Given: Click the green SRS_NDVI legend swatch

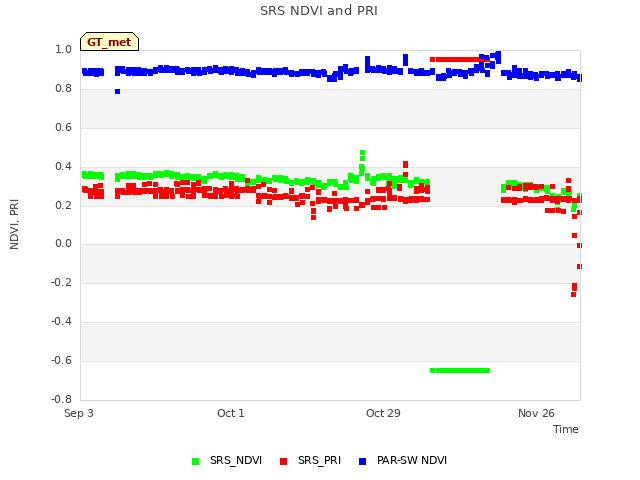Looking at the screenshot, I should click(x=196, y=461).
